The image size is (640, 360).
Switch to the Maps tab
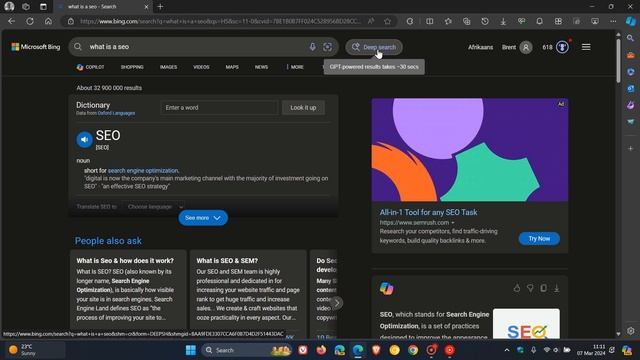click(x=232, y=67)
